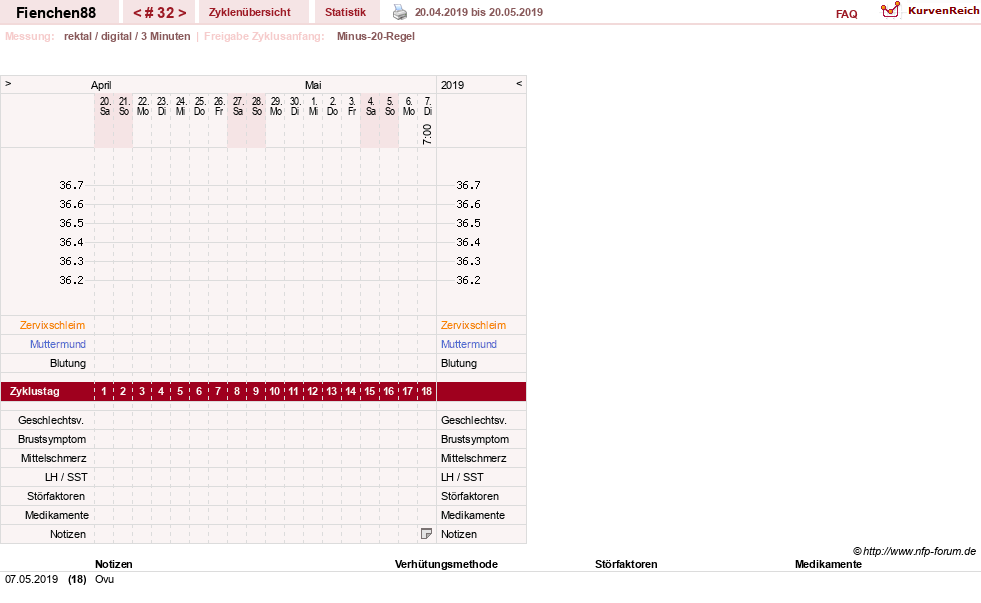Click the Zyklustag row label

coord(34,392)
